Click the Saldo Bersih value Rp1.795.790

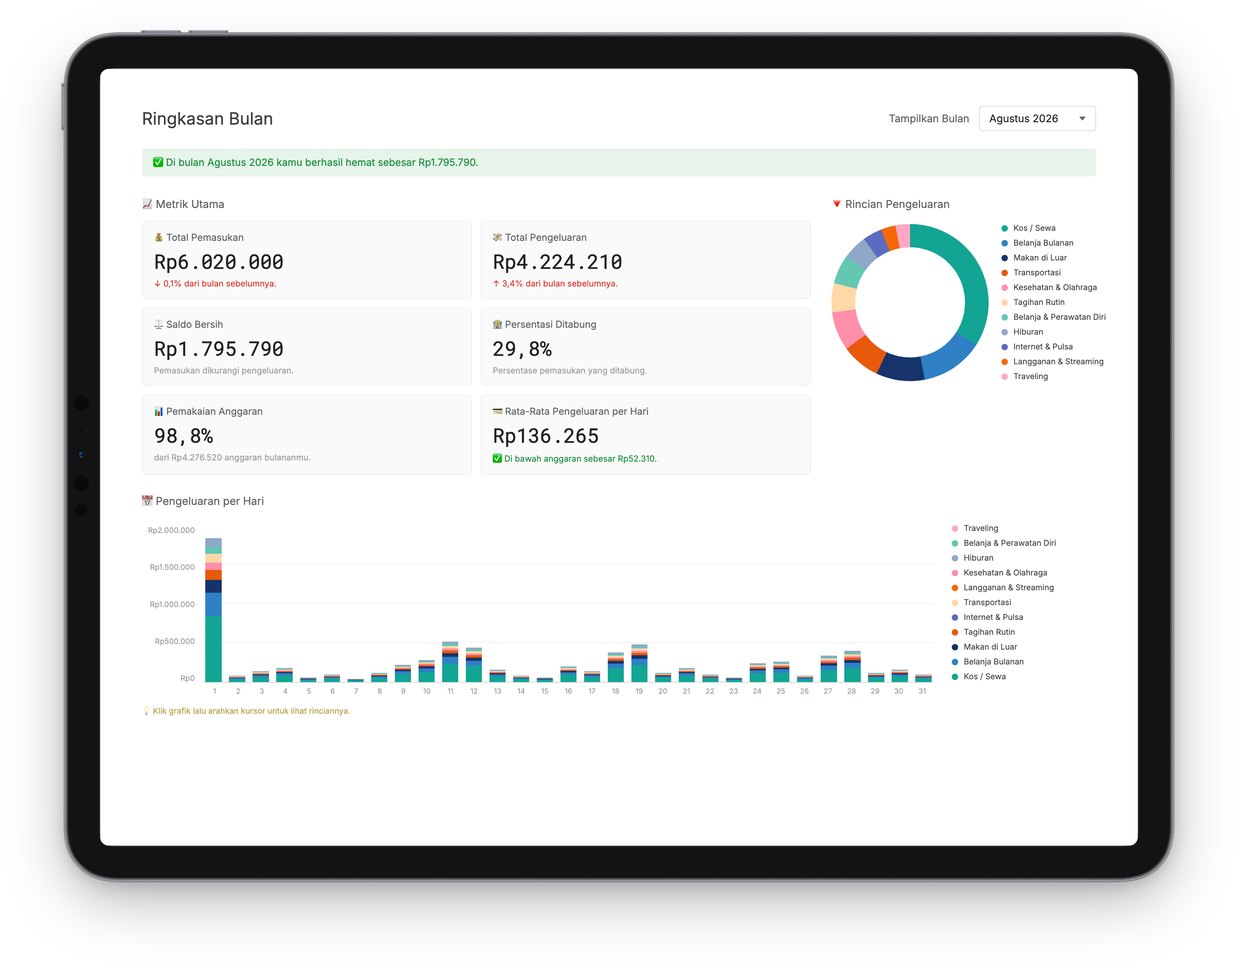coord(219,349)
